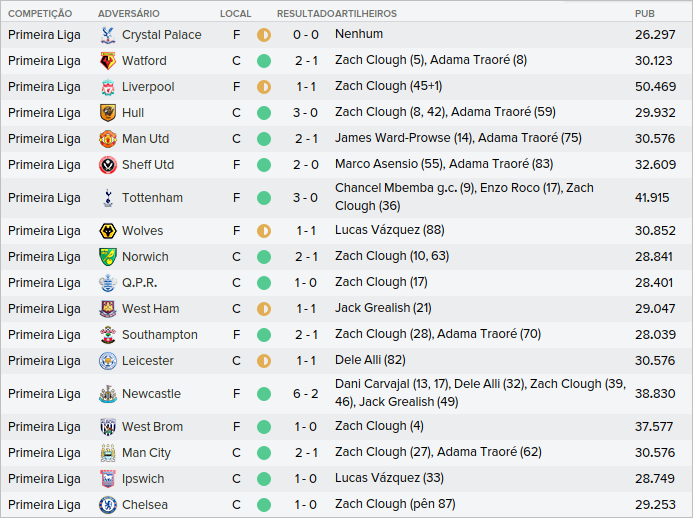Screen dimensions: 693x518
Task: Click the Chelsea club crest
Action: pyautogui.click(x=107, y=505)
